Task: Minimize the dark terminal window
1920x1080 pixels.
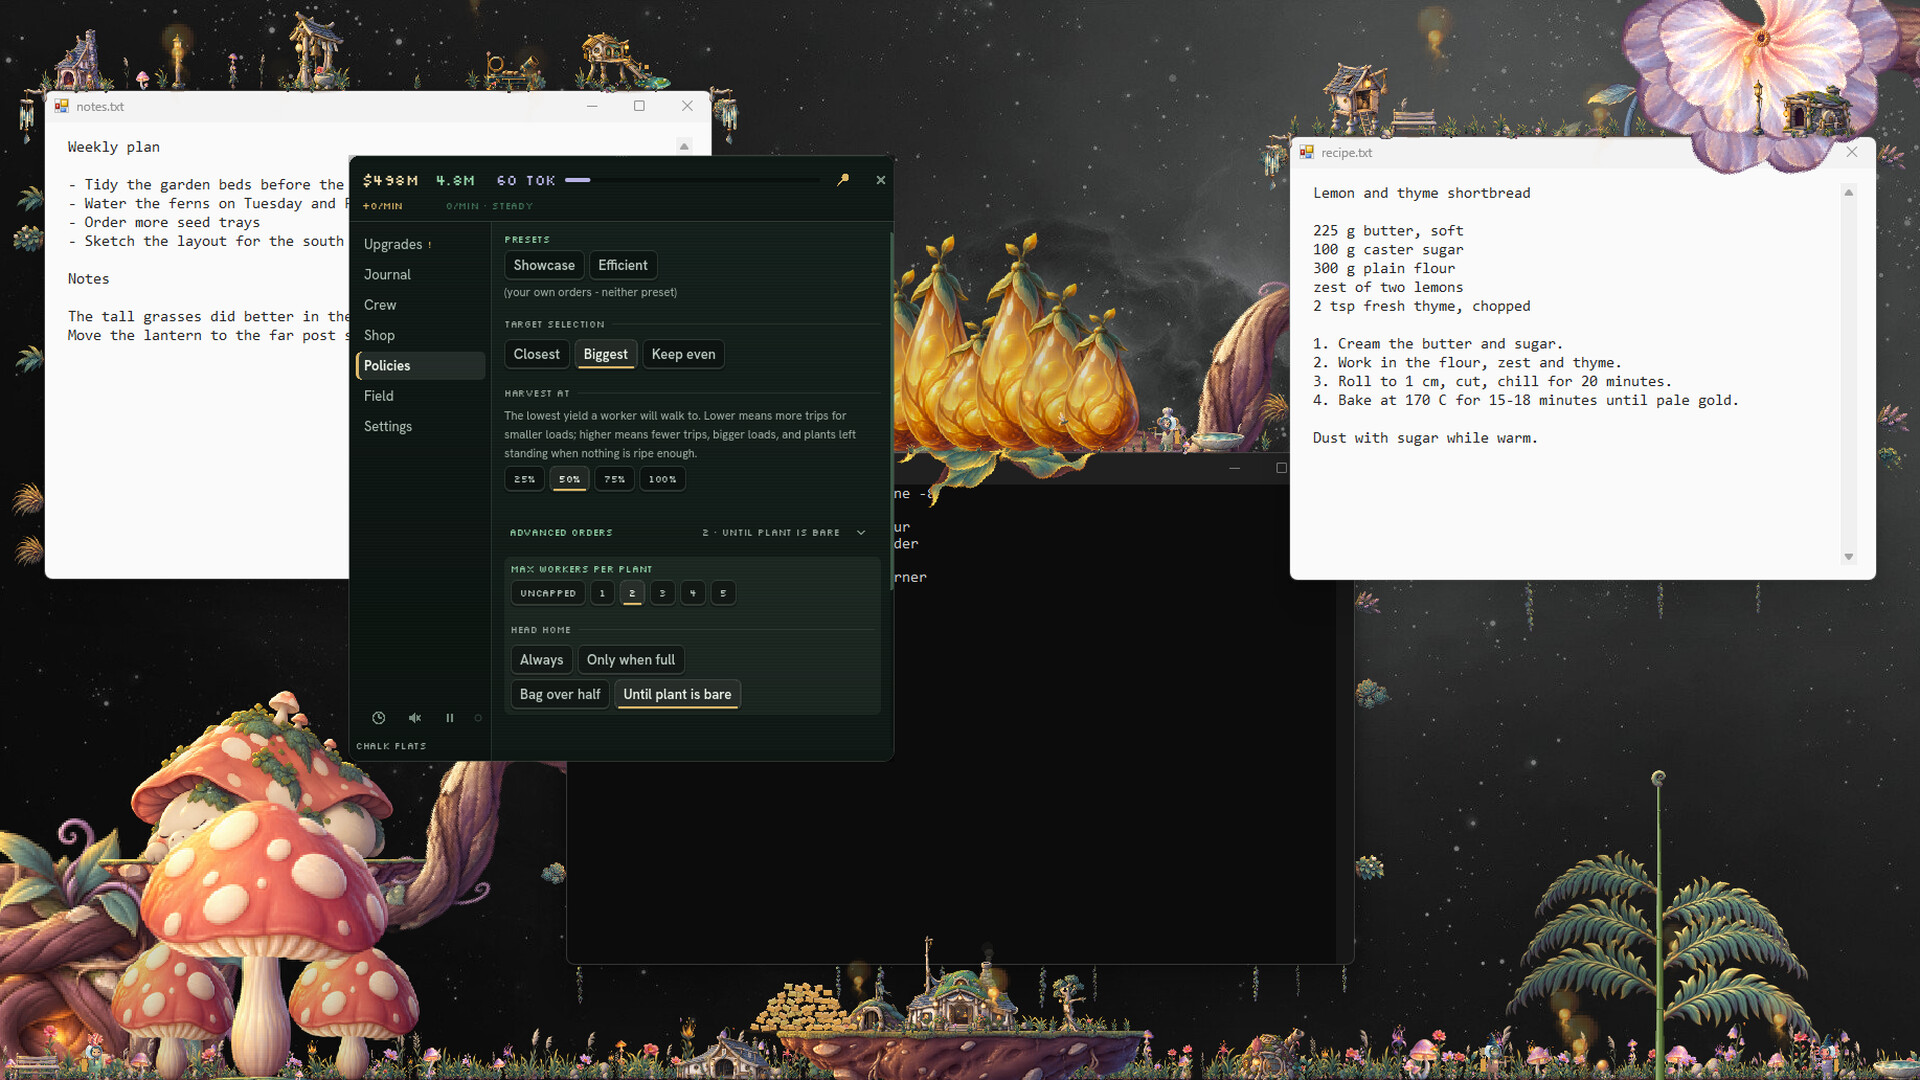Action: (x=1234, y=468)
